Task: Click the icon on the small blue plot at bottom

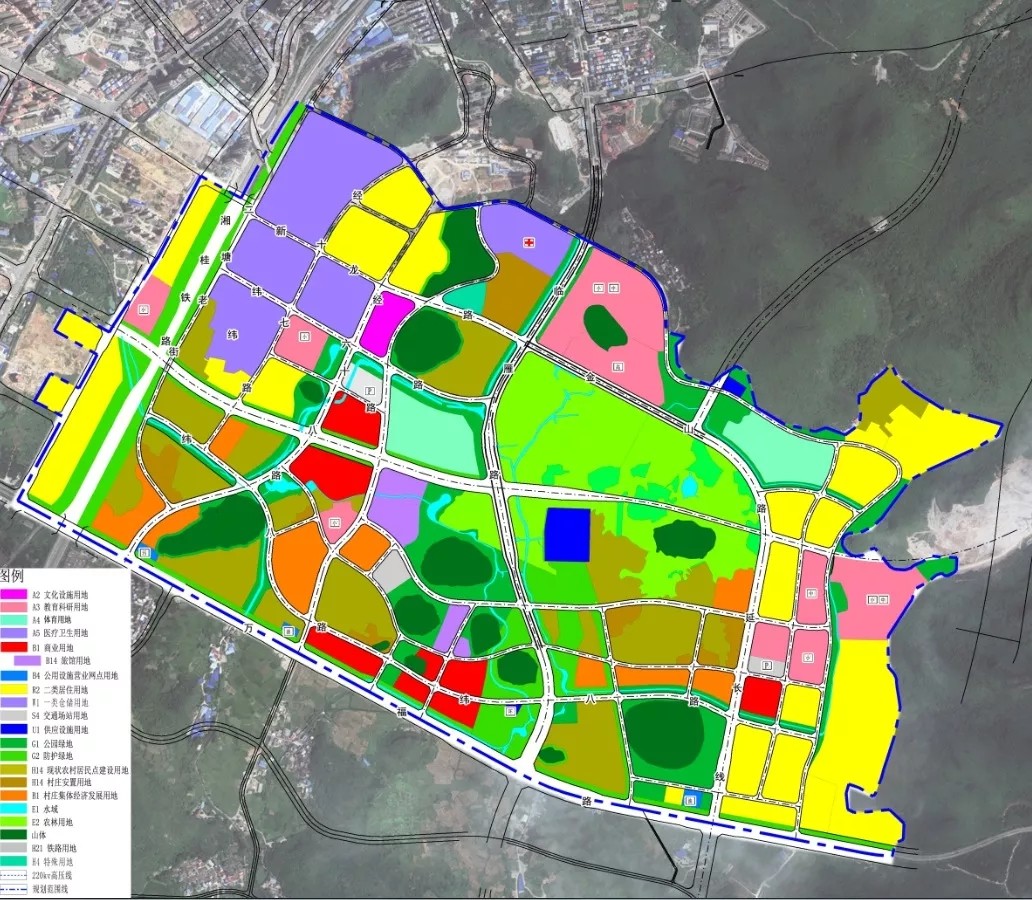Action: pos(690,799)
